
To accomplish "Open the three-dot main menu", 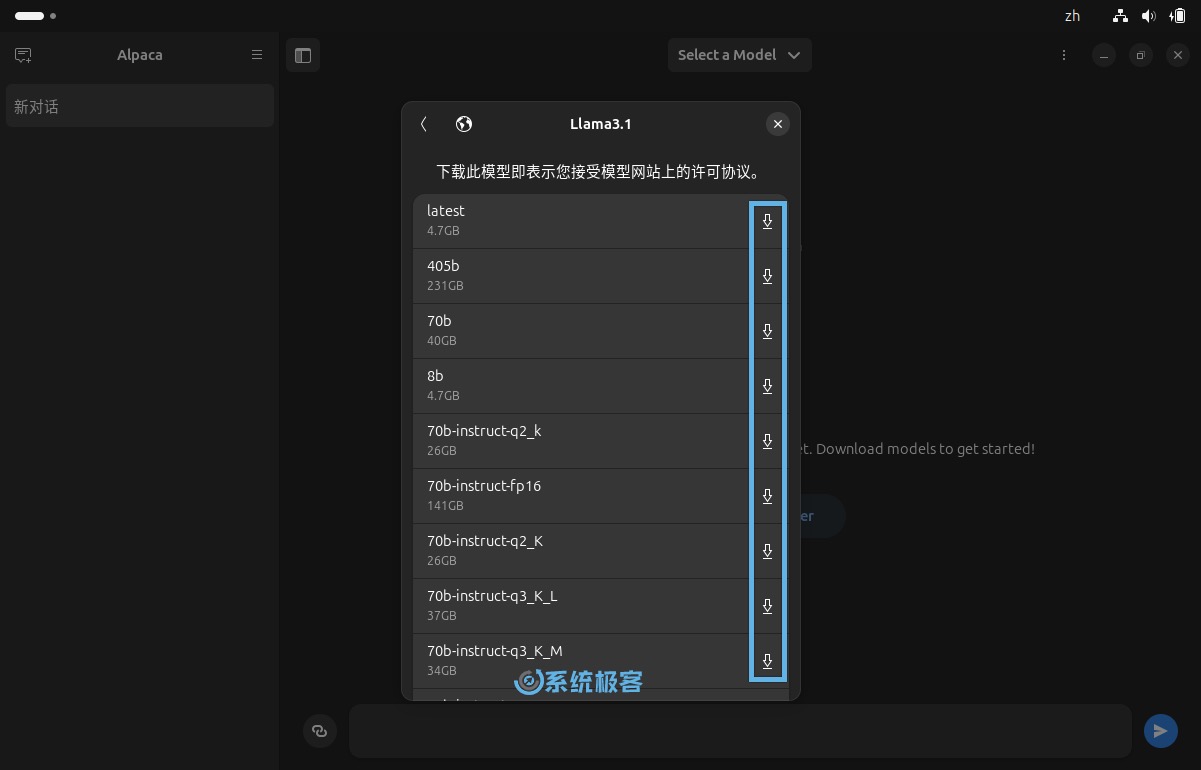I will [1064, 55].
